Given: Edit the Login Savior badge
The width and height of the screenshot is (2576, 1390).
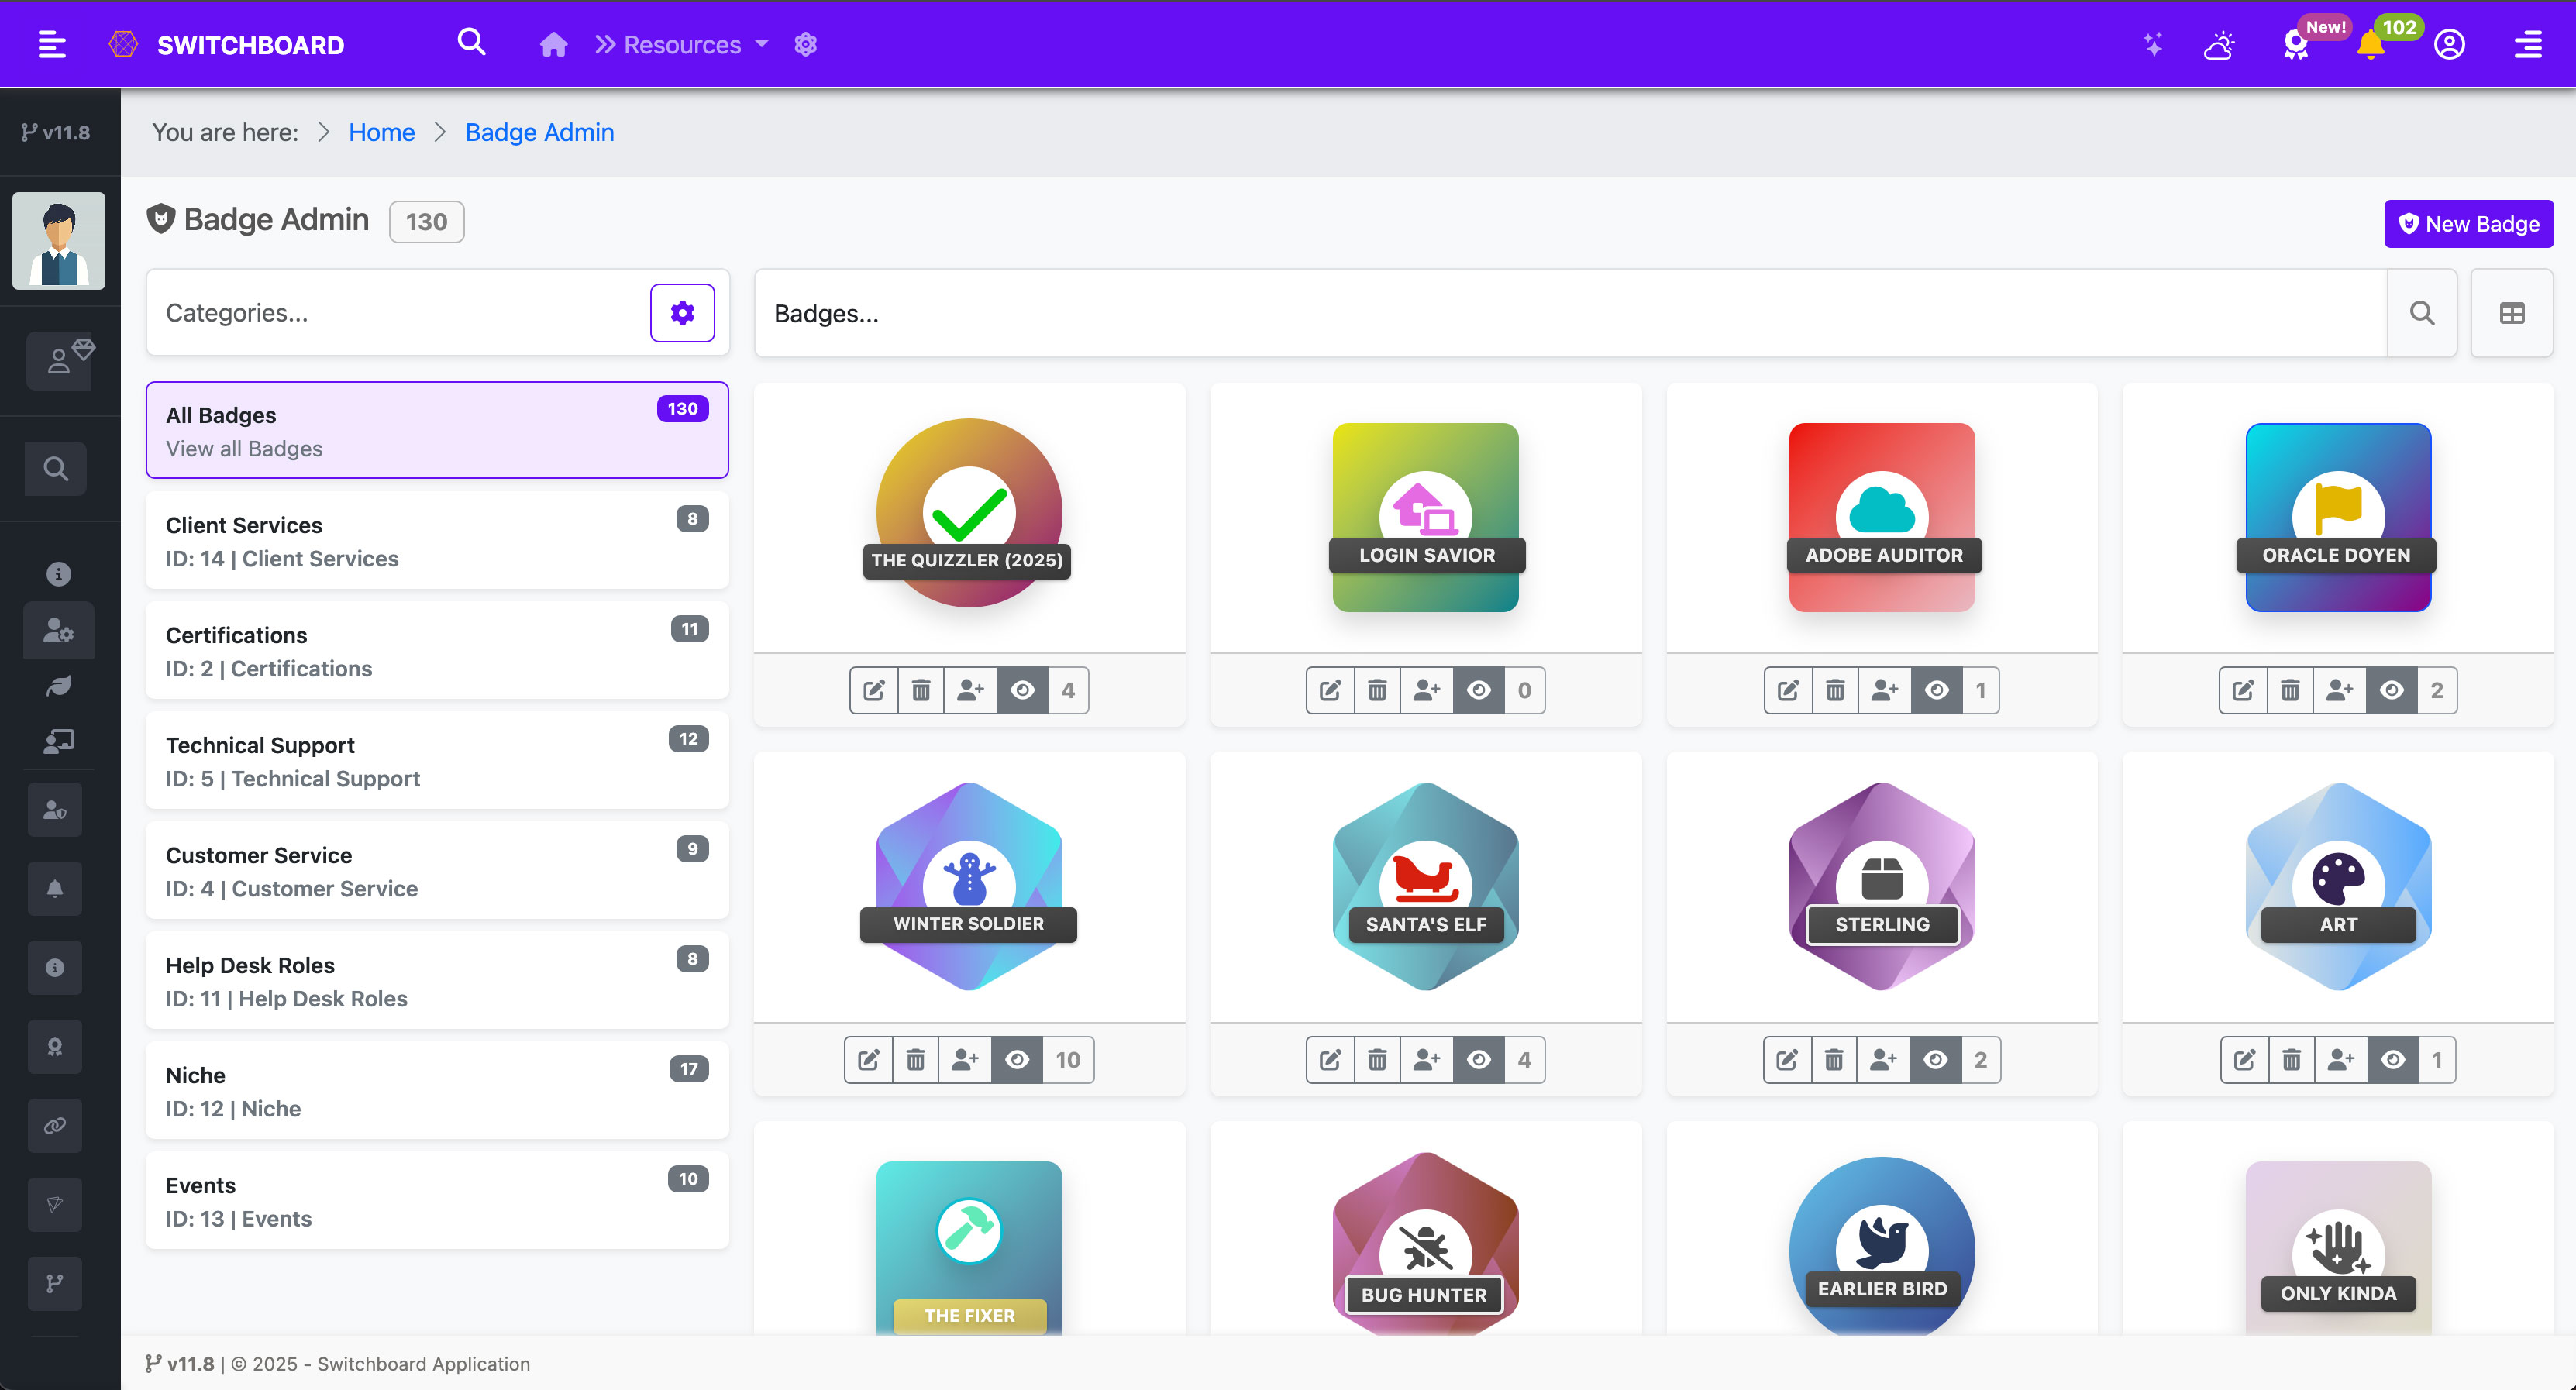Looking at the screenshot, I should click(x=1330, y=690).
